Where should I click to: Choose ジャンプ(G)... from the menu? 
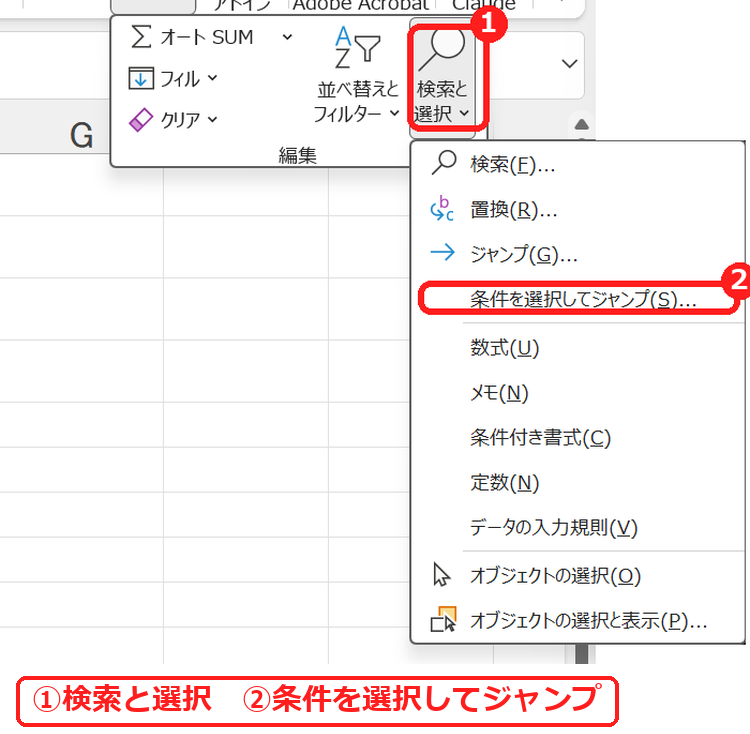pyautogui.click(x=577, y=254)
